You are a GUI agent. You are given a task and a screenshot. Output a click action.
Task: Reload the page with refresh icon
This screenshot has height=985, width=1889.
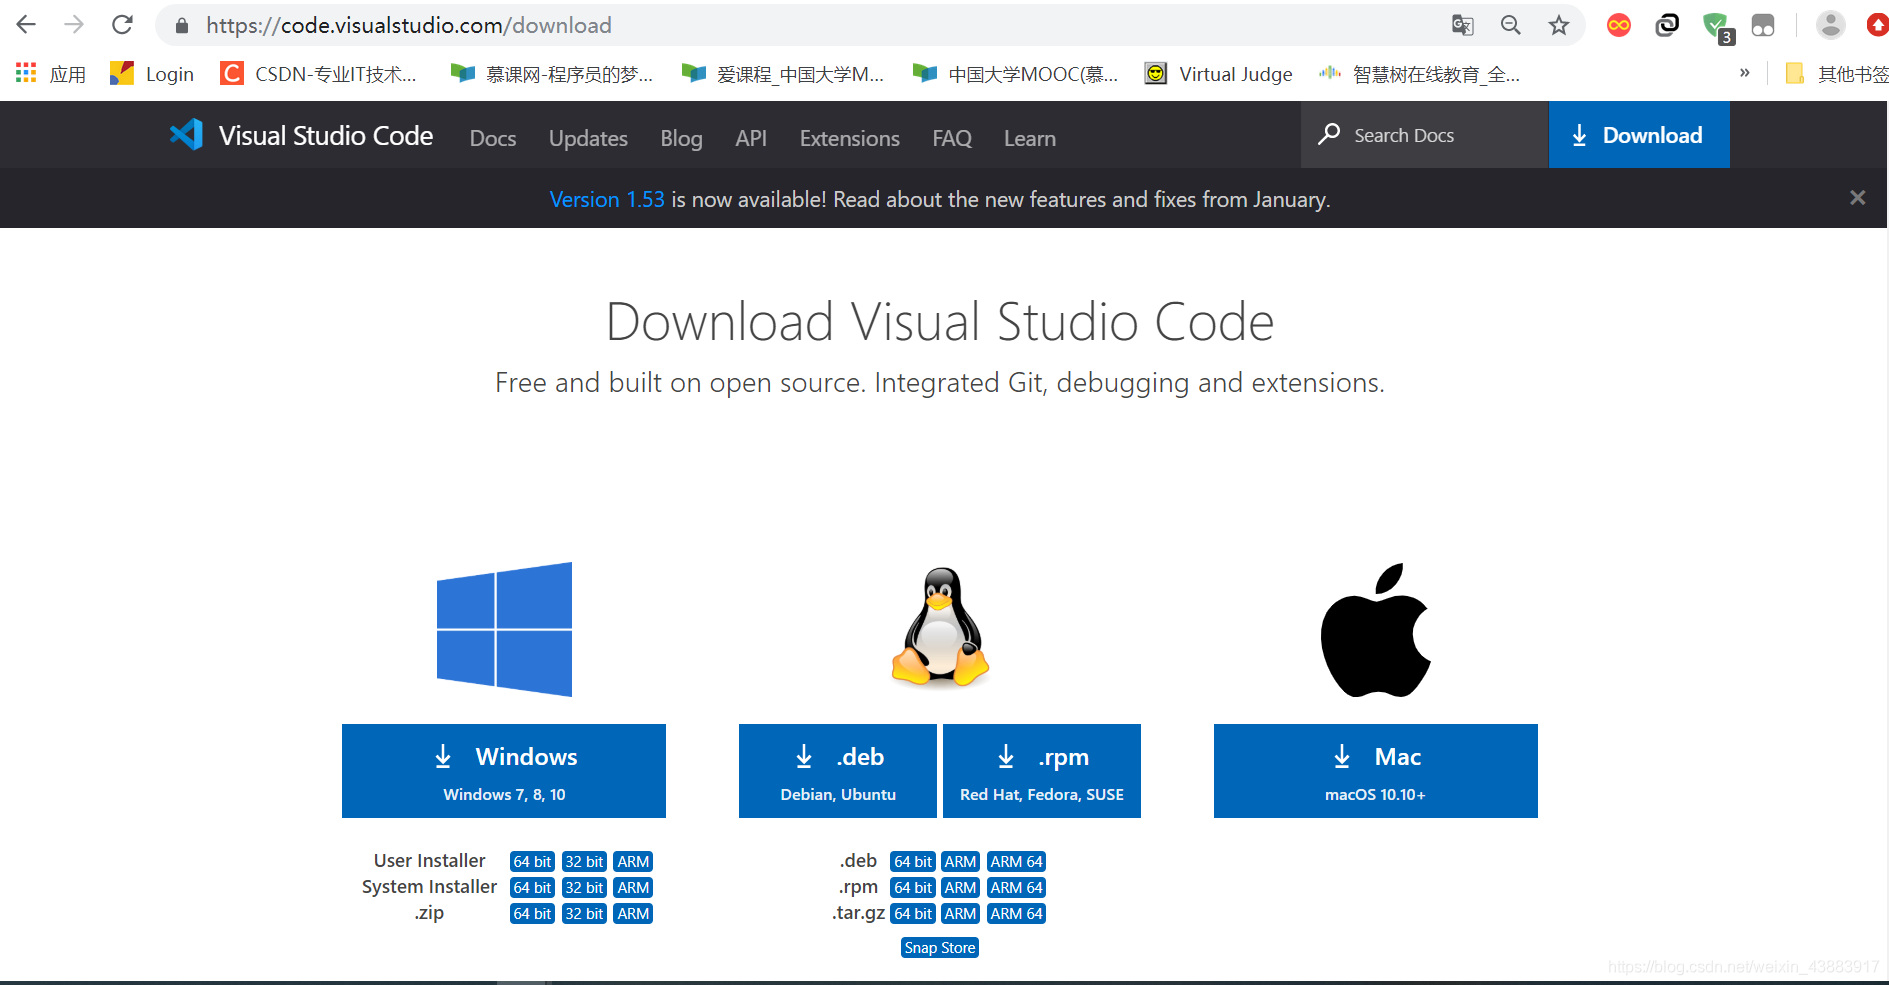pos(122,25)
